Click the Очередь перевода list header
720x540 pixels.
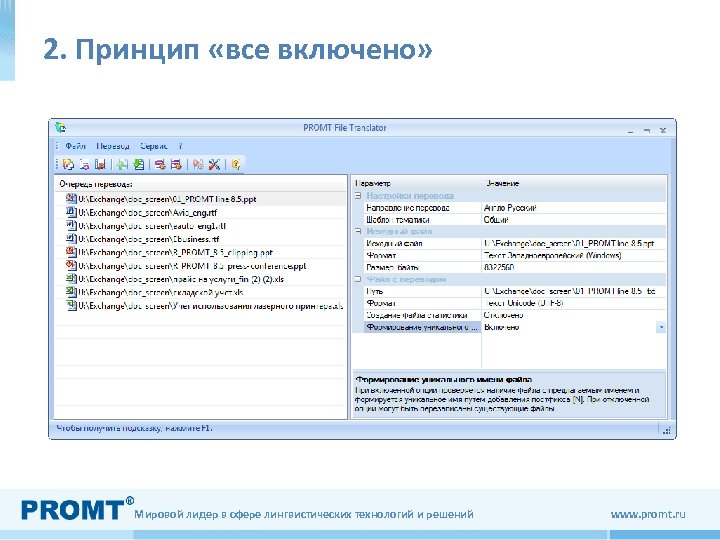[96, 184]
